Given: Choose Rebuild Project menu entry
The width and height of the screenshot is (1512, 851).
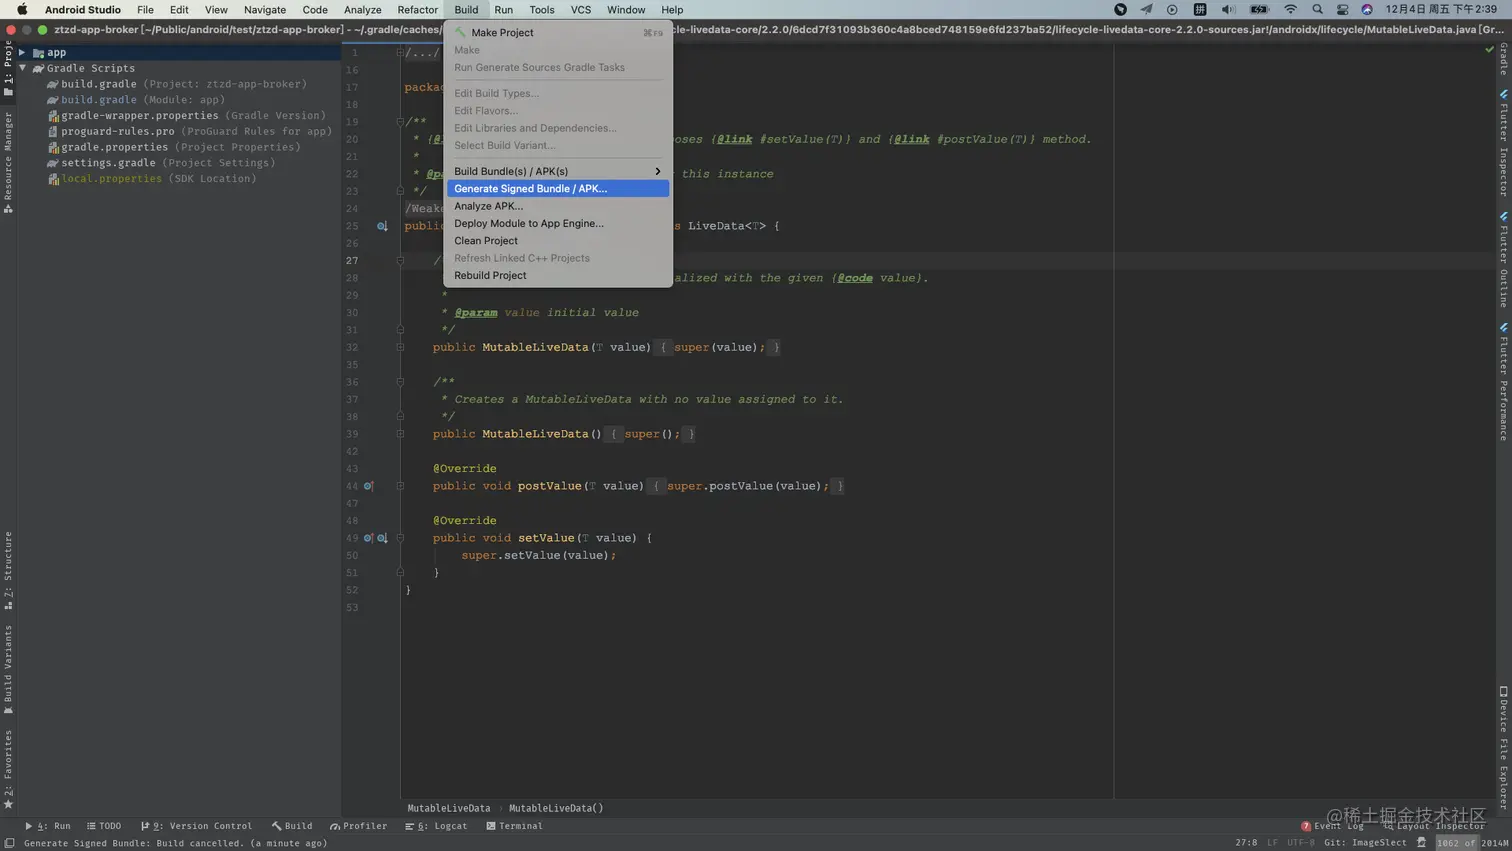Looking at the screenshot, I should point(558,275).
